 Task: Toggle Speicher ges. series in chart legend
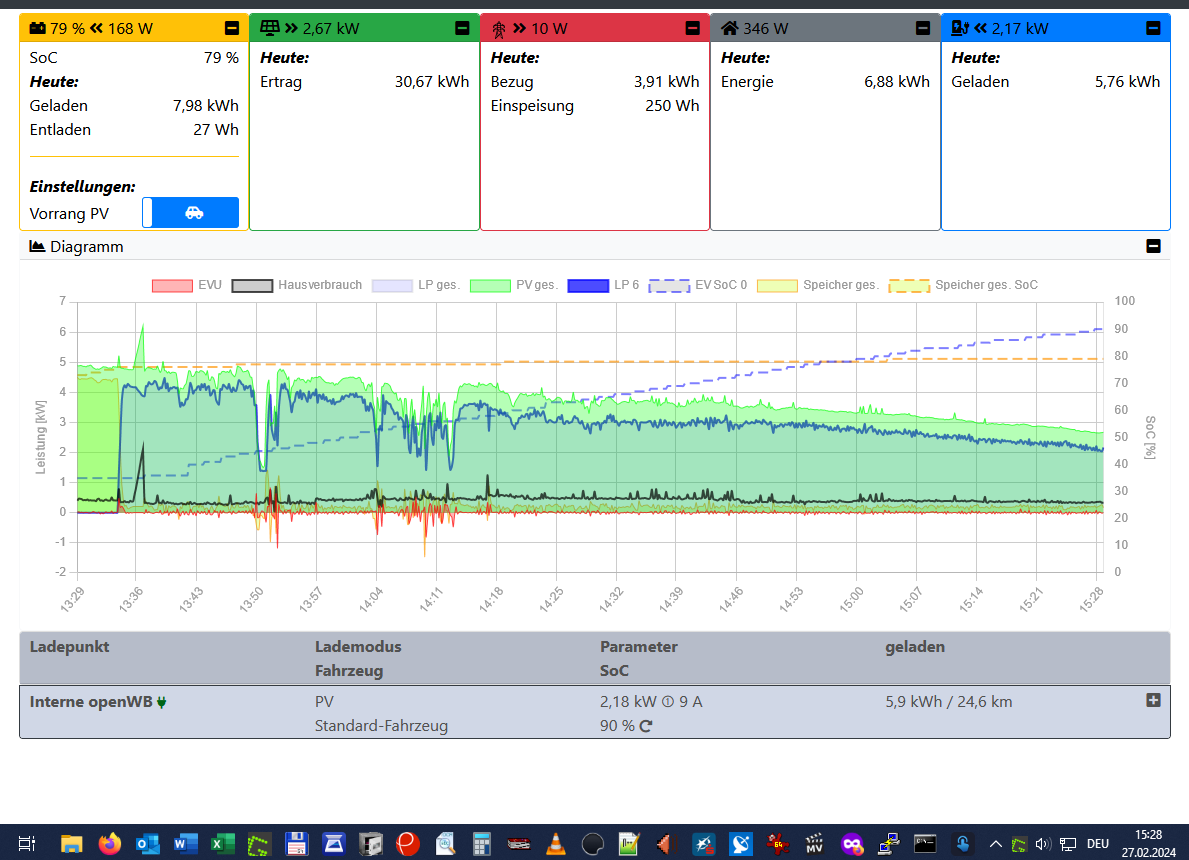click(817, 285)
